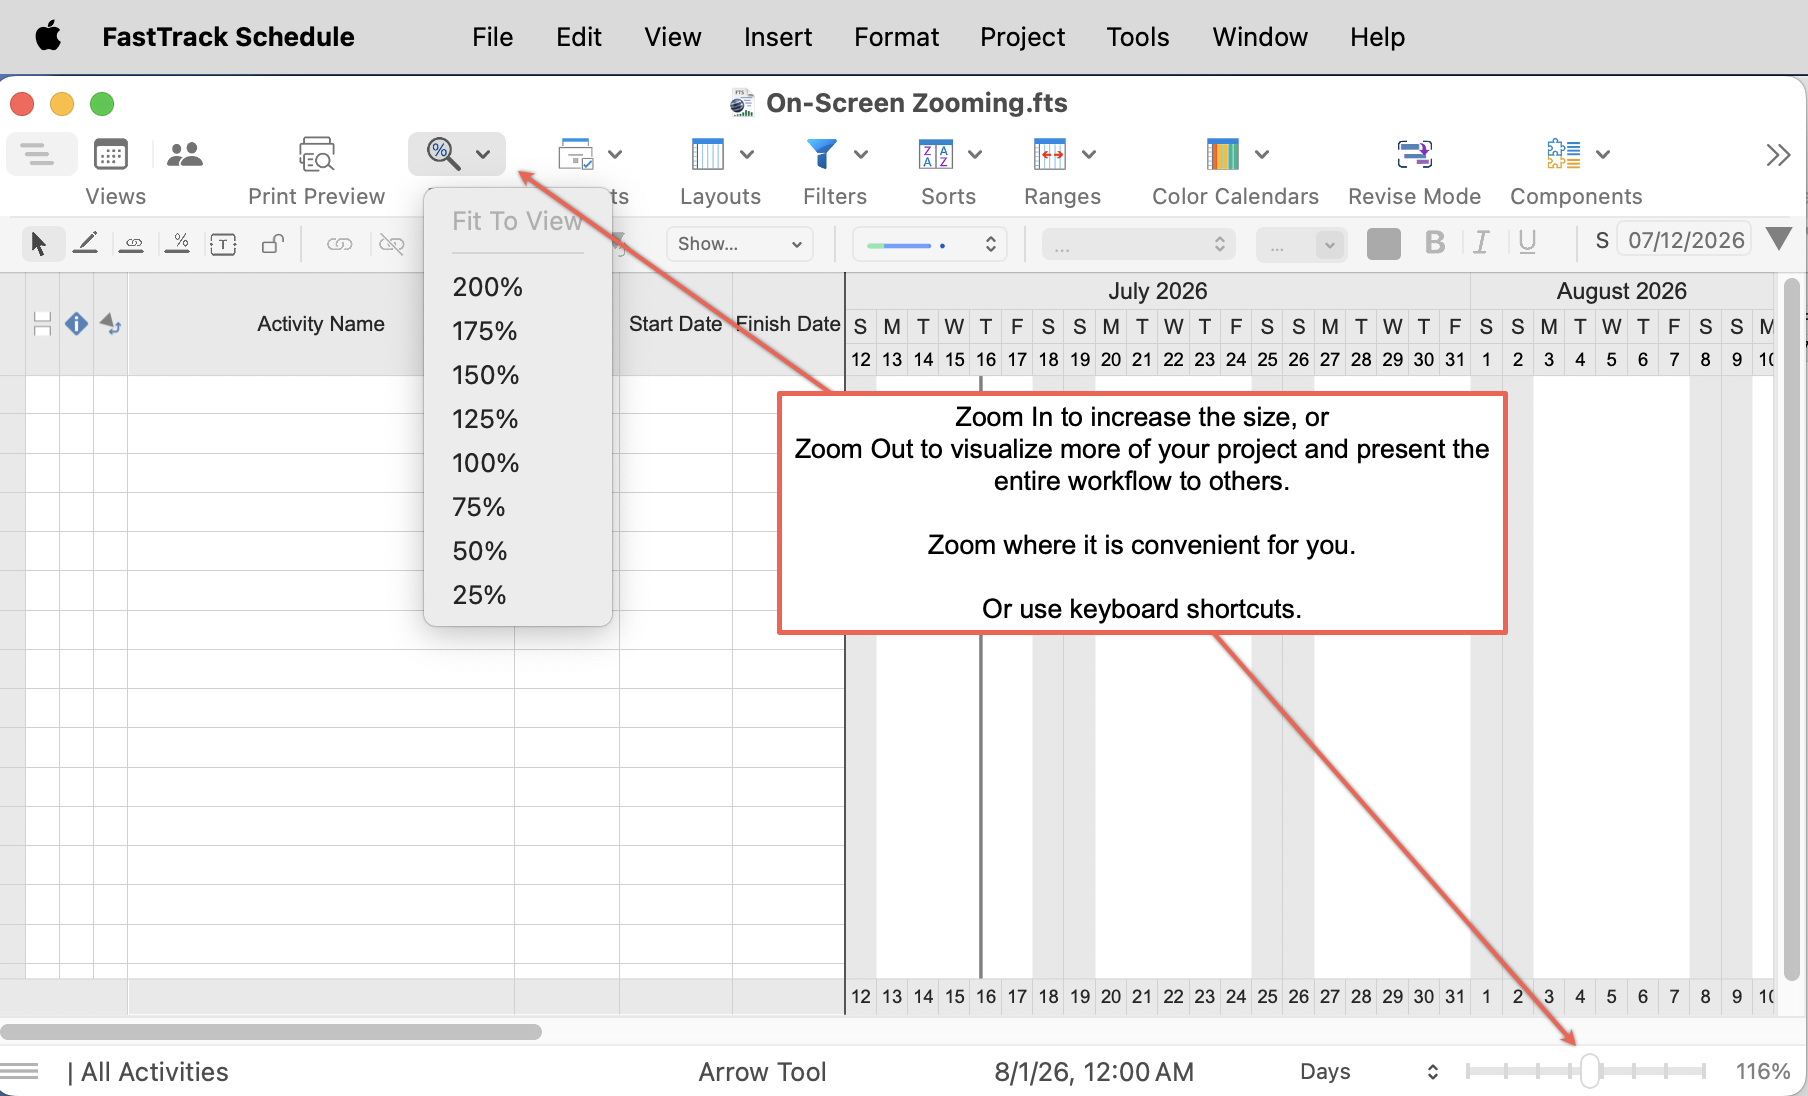Open the Format menu
The width and height of the screenshot is (1808, 1096).
click(897, 37)
